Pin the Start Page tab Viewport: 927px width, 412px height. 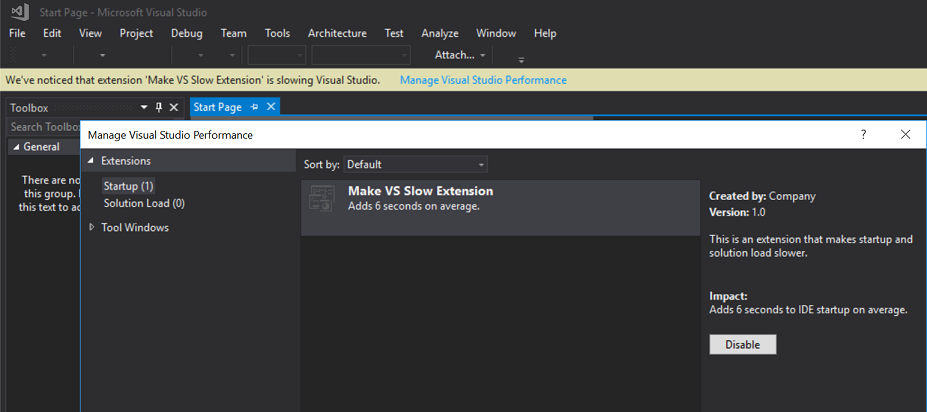(x=254, y=107)
